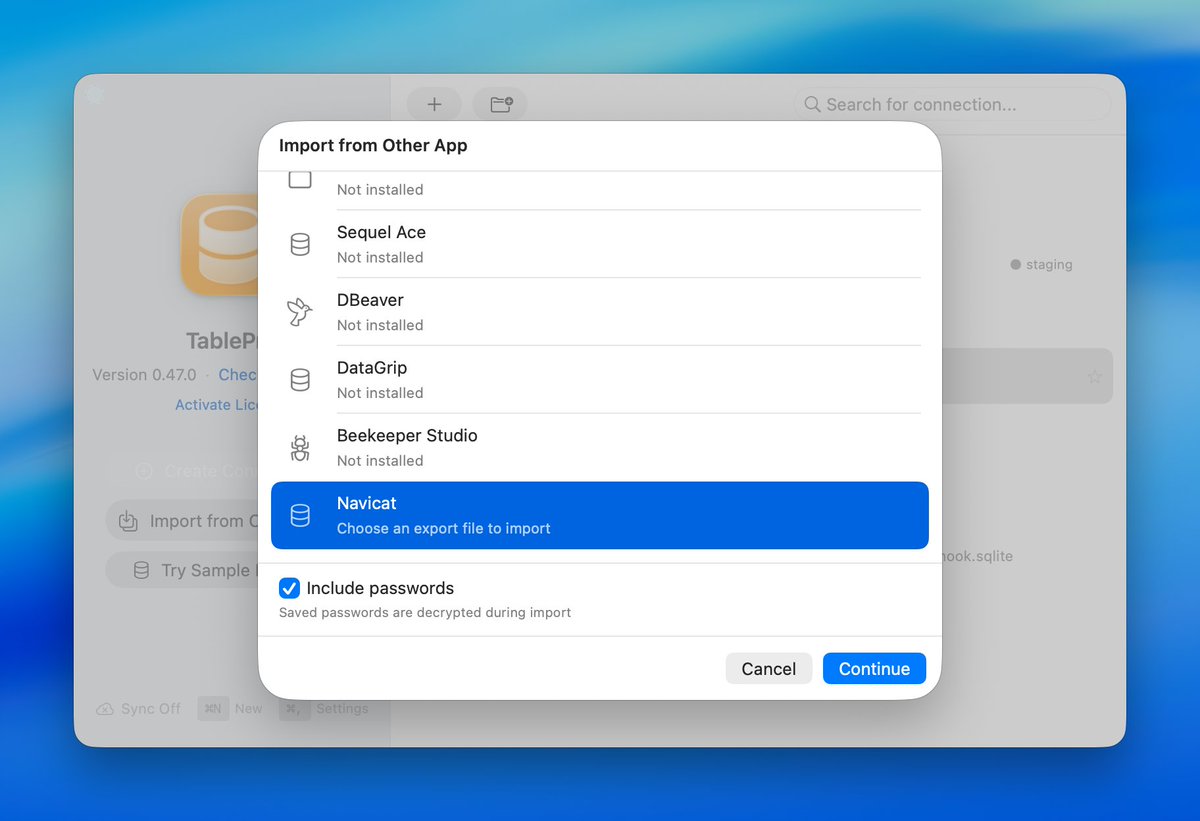The image size is (1200, 821).
Task: Select the Sequel Ace row
Action: [600, 244]
